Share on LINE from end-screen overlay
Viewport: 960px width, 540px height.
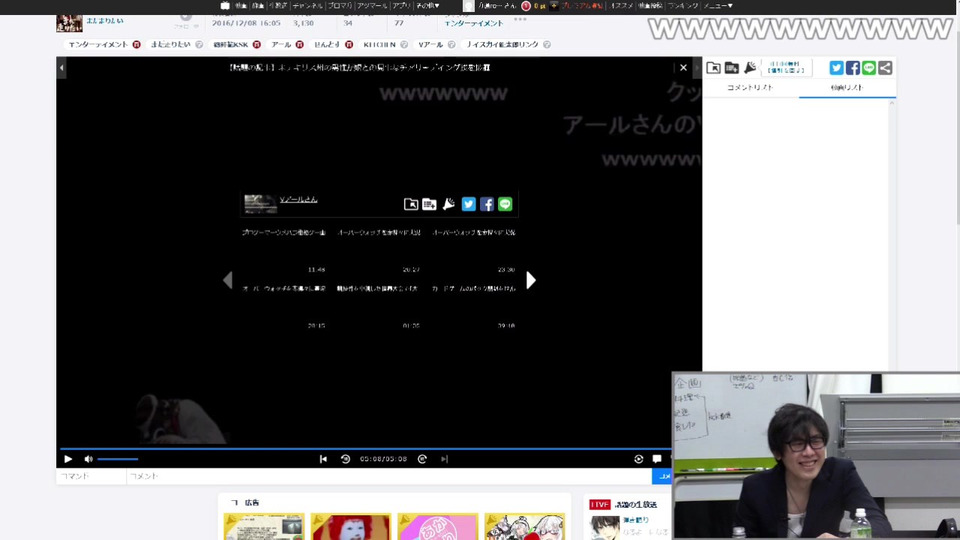pos(505,204)
